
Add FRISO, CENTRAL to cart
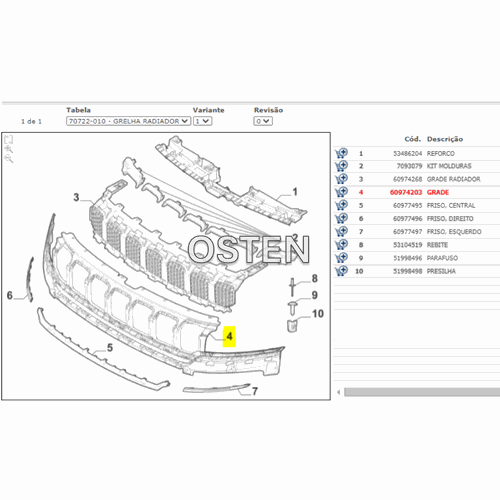pos(341,205)
